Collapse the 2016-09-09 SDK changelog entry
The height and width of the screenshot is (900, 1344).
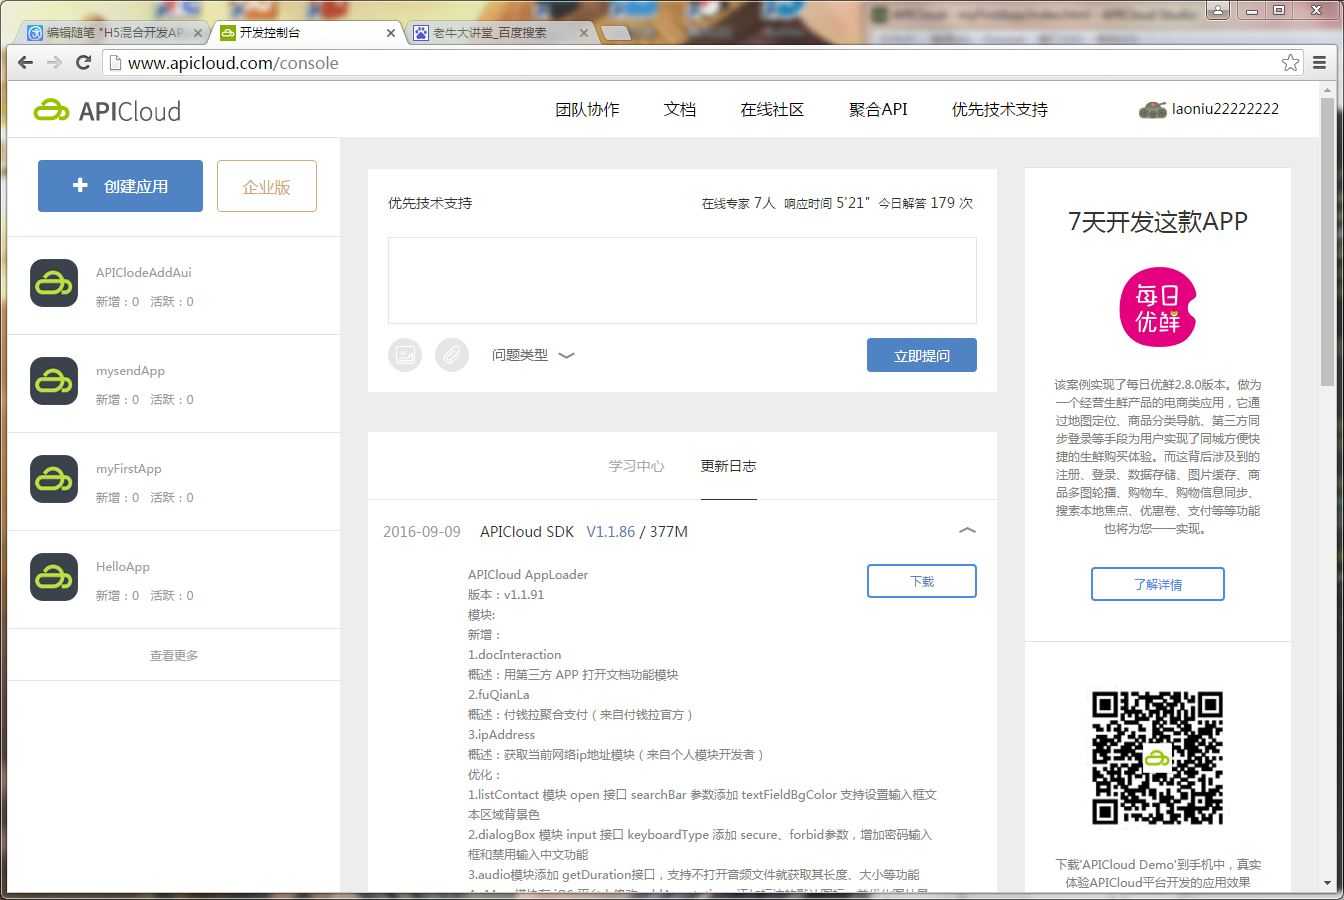coord(967,530)
